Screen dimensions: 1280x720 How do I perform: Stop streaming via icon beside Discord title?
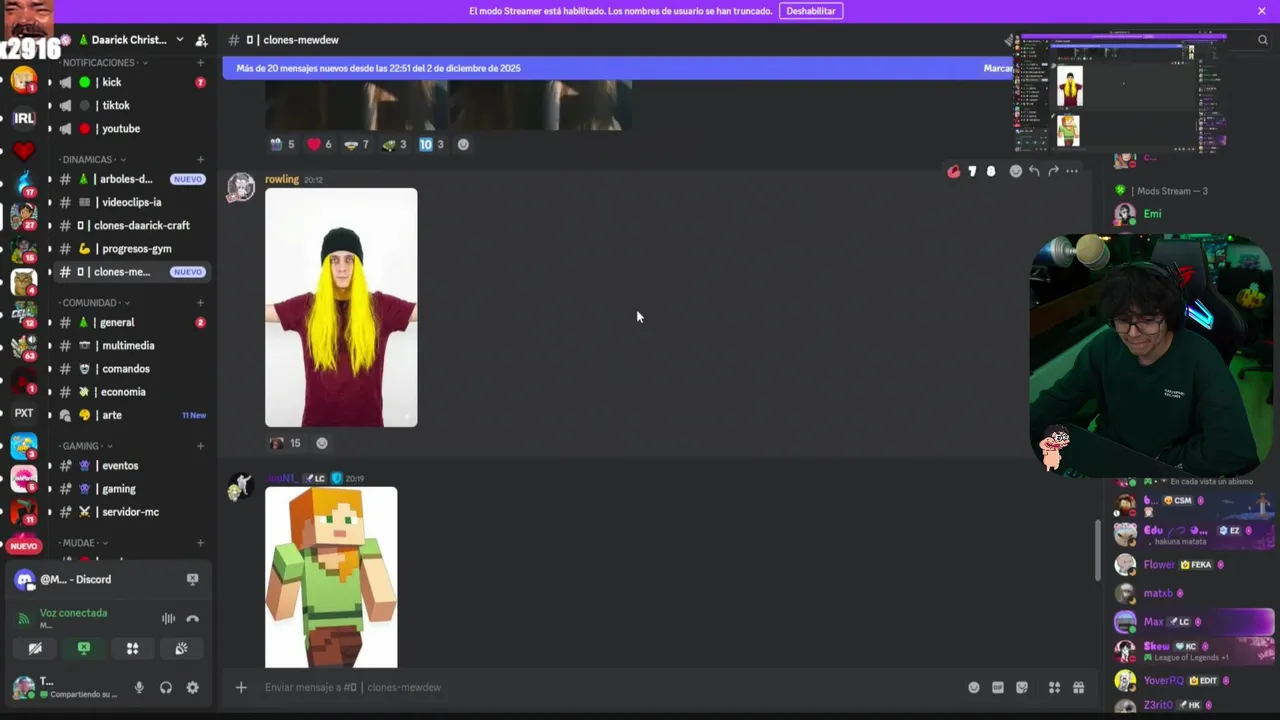pos(192,579)
